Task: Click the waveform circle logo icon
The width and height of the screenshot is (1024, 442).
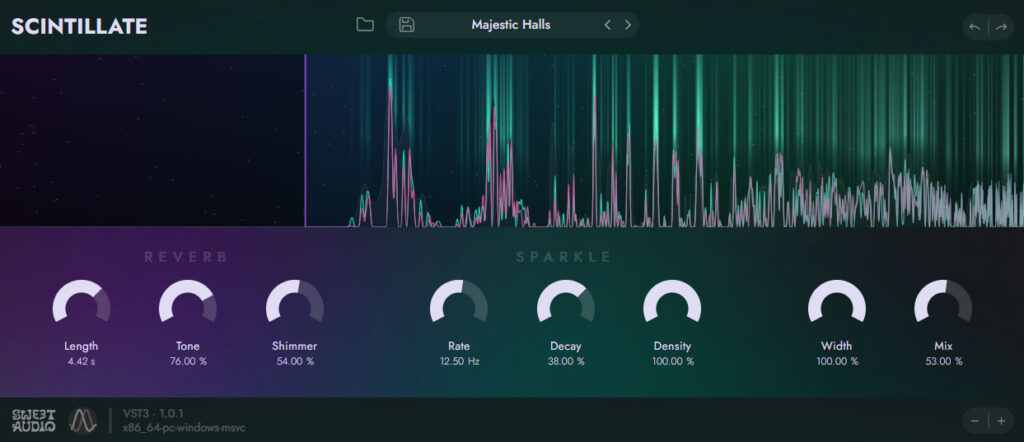Action: [x=83, y=420]
